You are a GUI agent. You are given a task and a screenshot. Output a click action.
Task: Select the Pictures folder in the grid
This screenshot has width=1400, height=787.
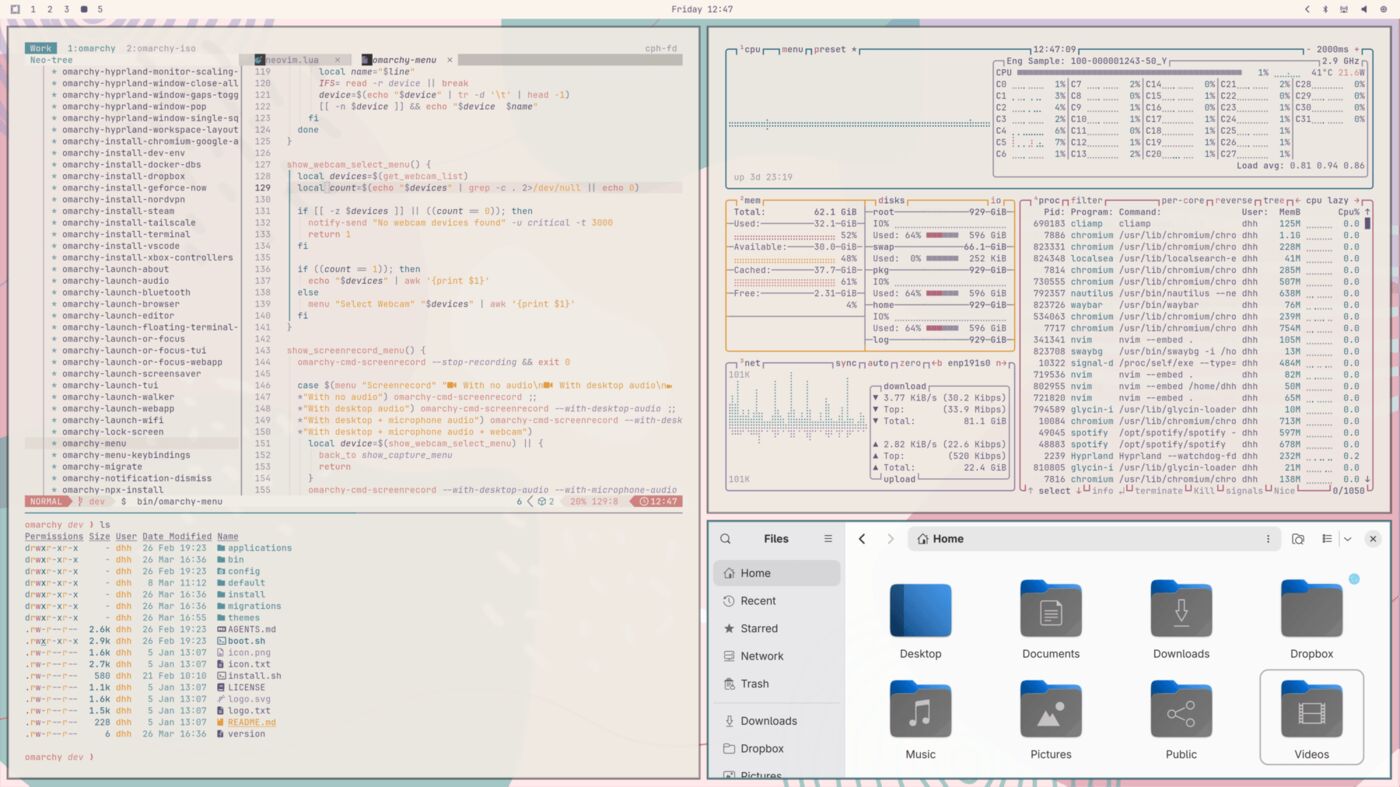pos(1050,709)
